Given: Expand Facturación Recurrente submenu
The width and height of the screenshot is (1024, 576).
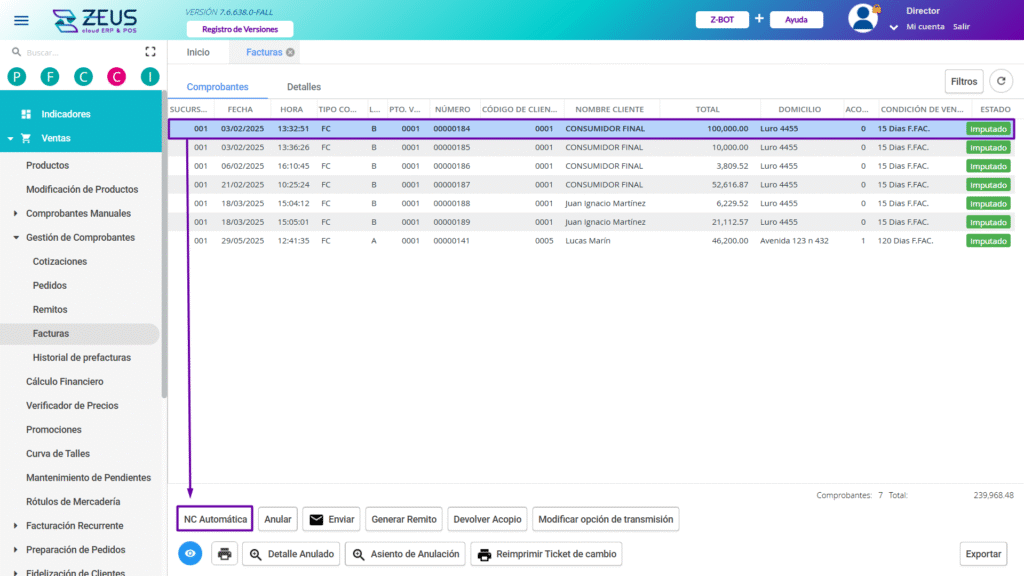Looking at the screenshot, I should pos(16,526).
